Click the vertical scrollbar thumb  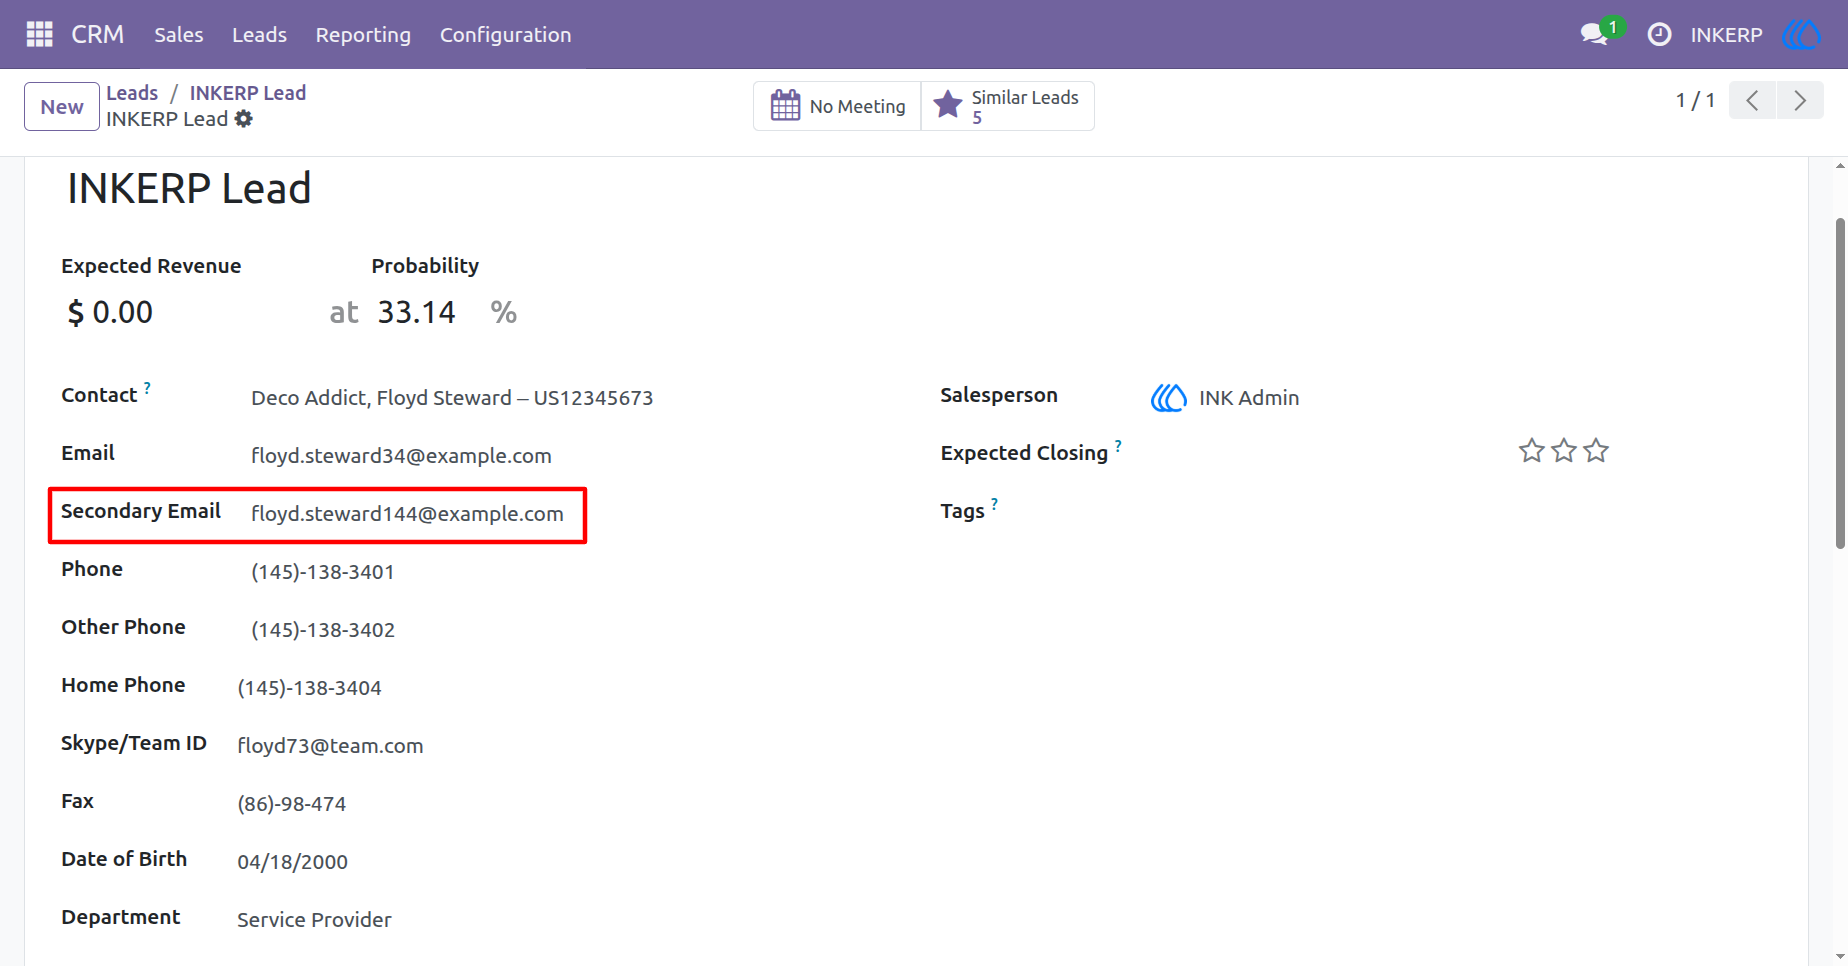1840,383
